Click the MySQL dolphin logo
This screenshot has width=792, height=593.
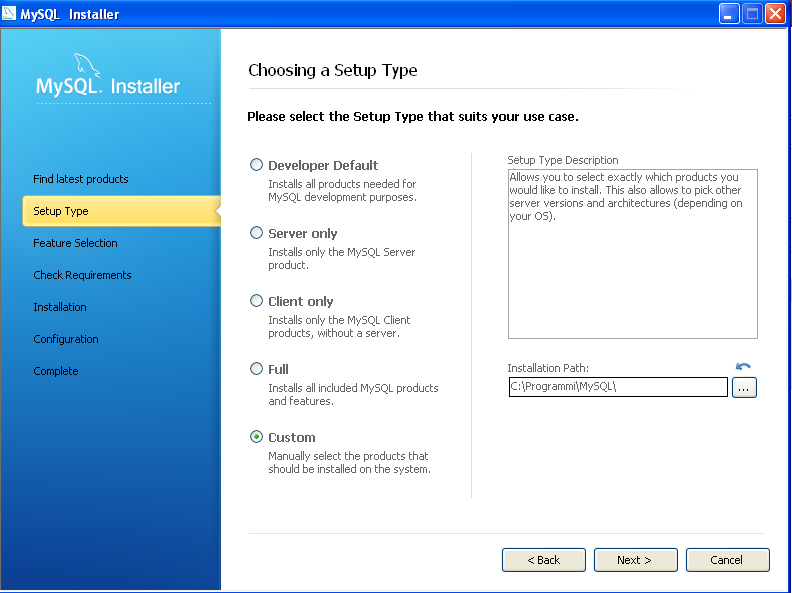[87, 66]
